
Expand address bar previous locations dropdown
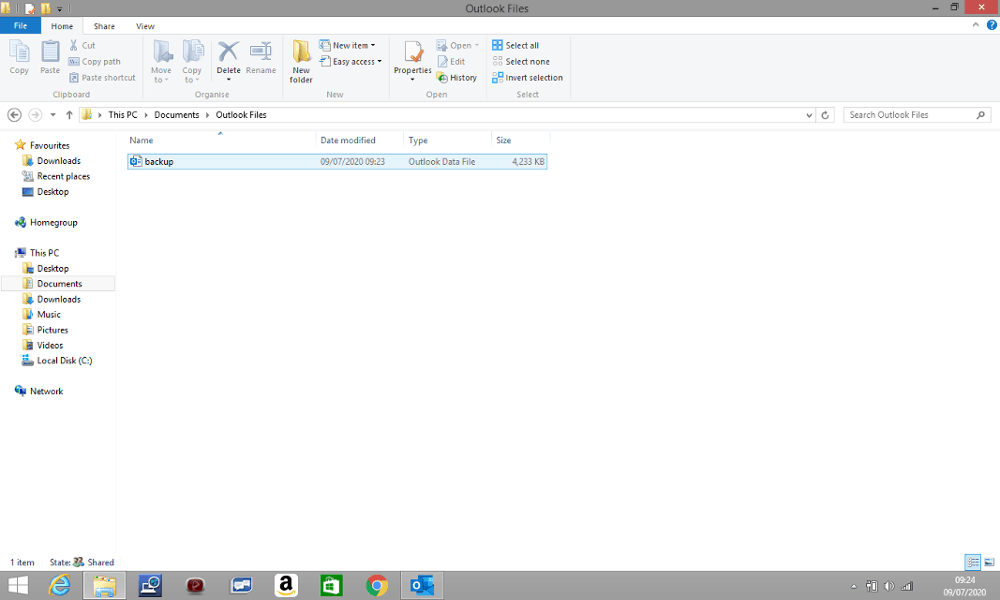click(x=809, y=115)
